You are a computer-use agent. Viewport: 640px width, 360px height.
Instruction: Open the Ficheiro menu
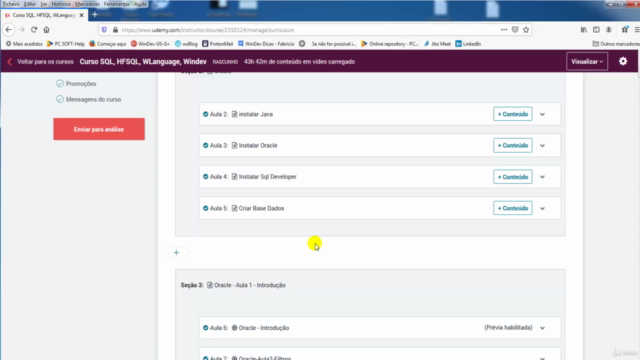[11, 4]
